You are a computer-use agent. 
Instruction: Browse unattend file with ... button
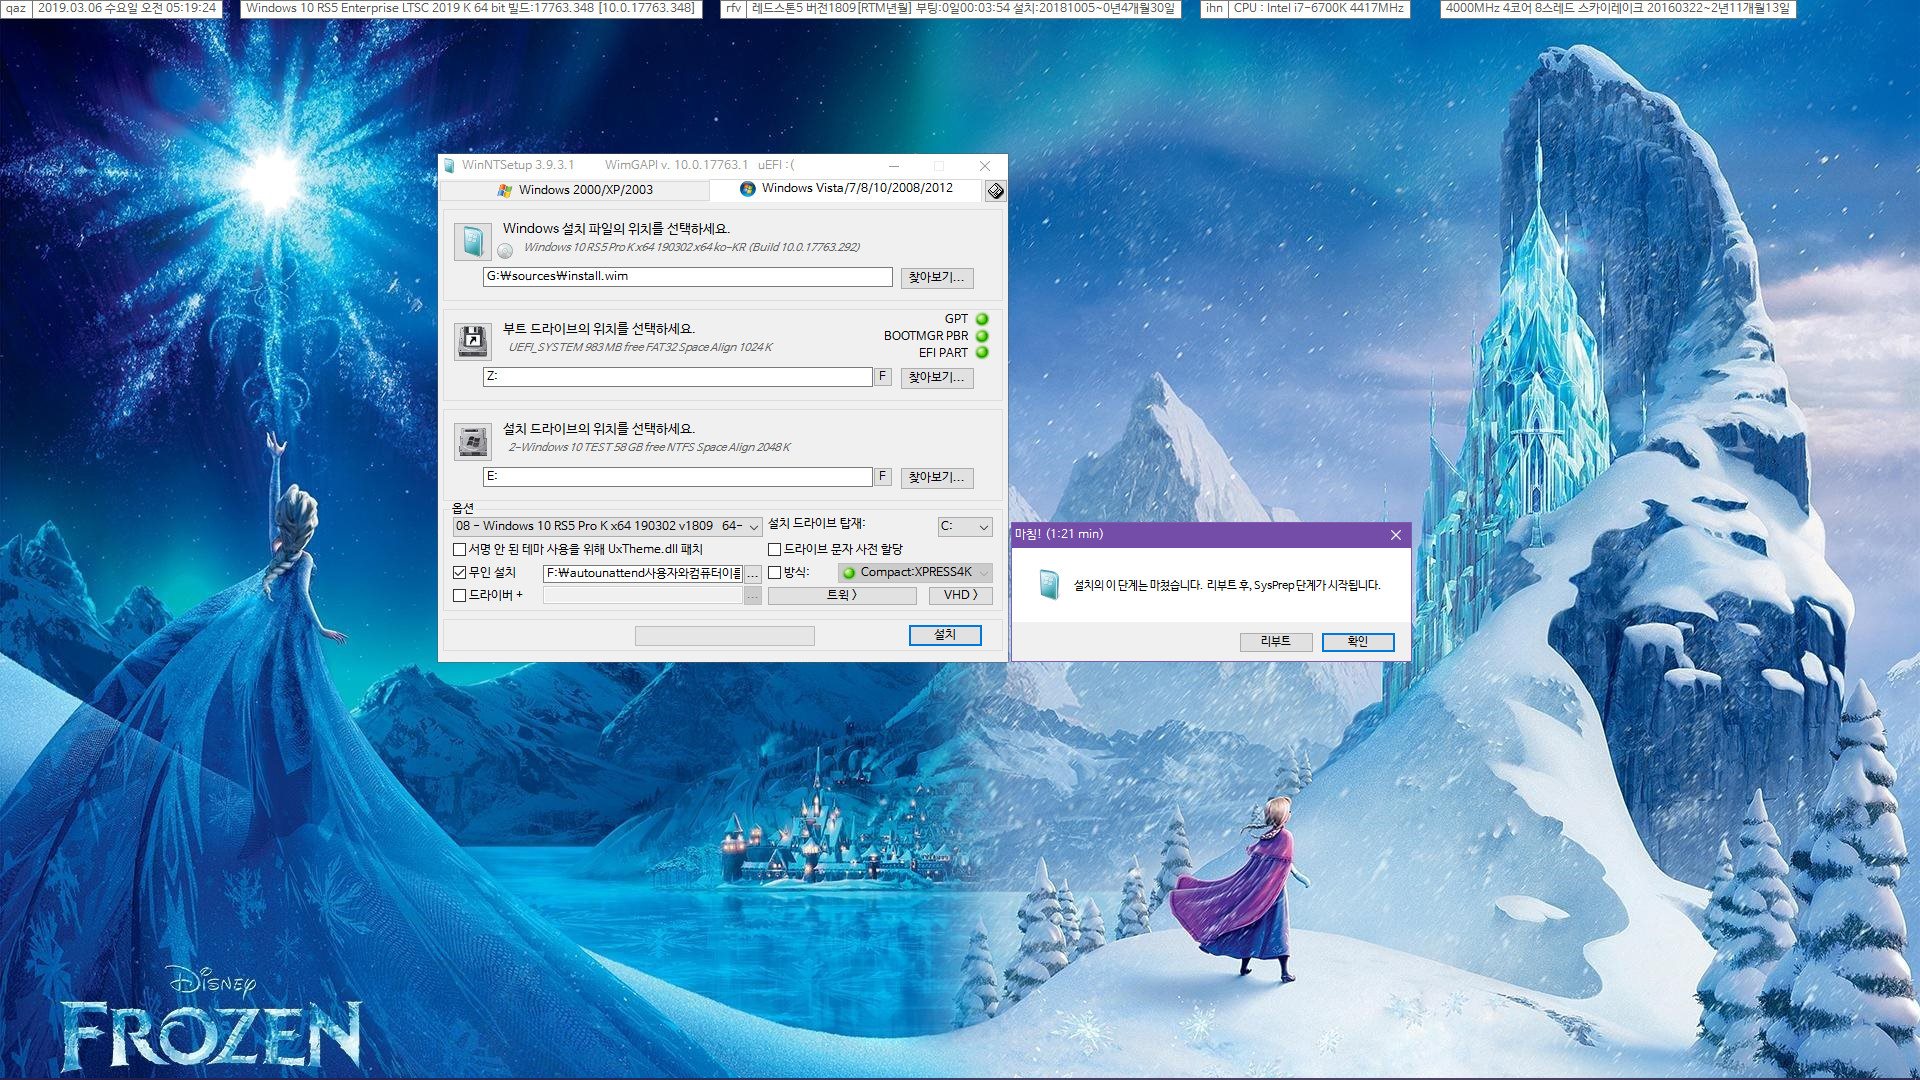[x=753, y=574]
